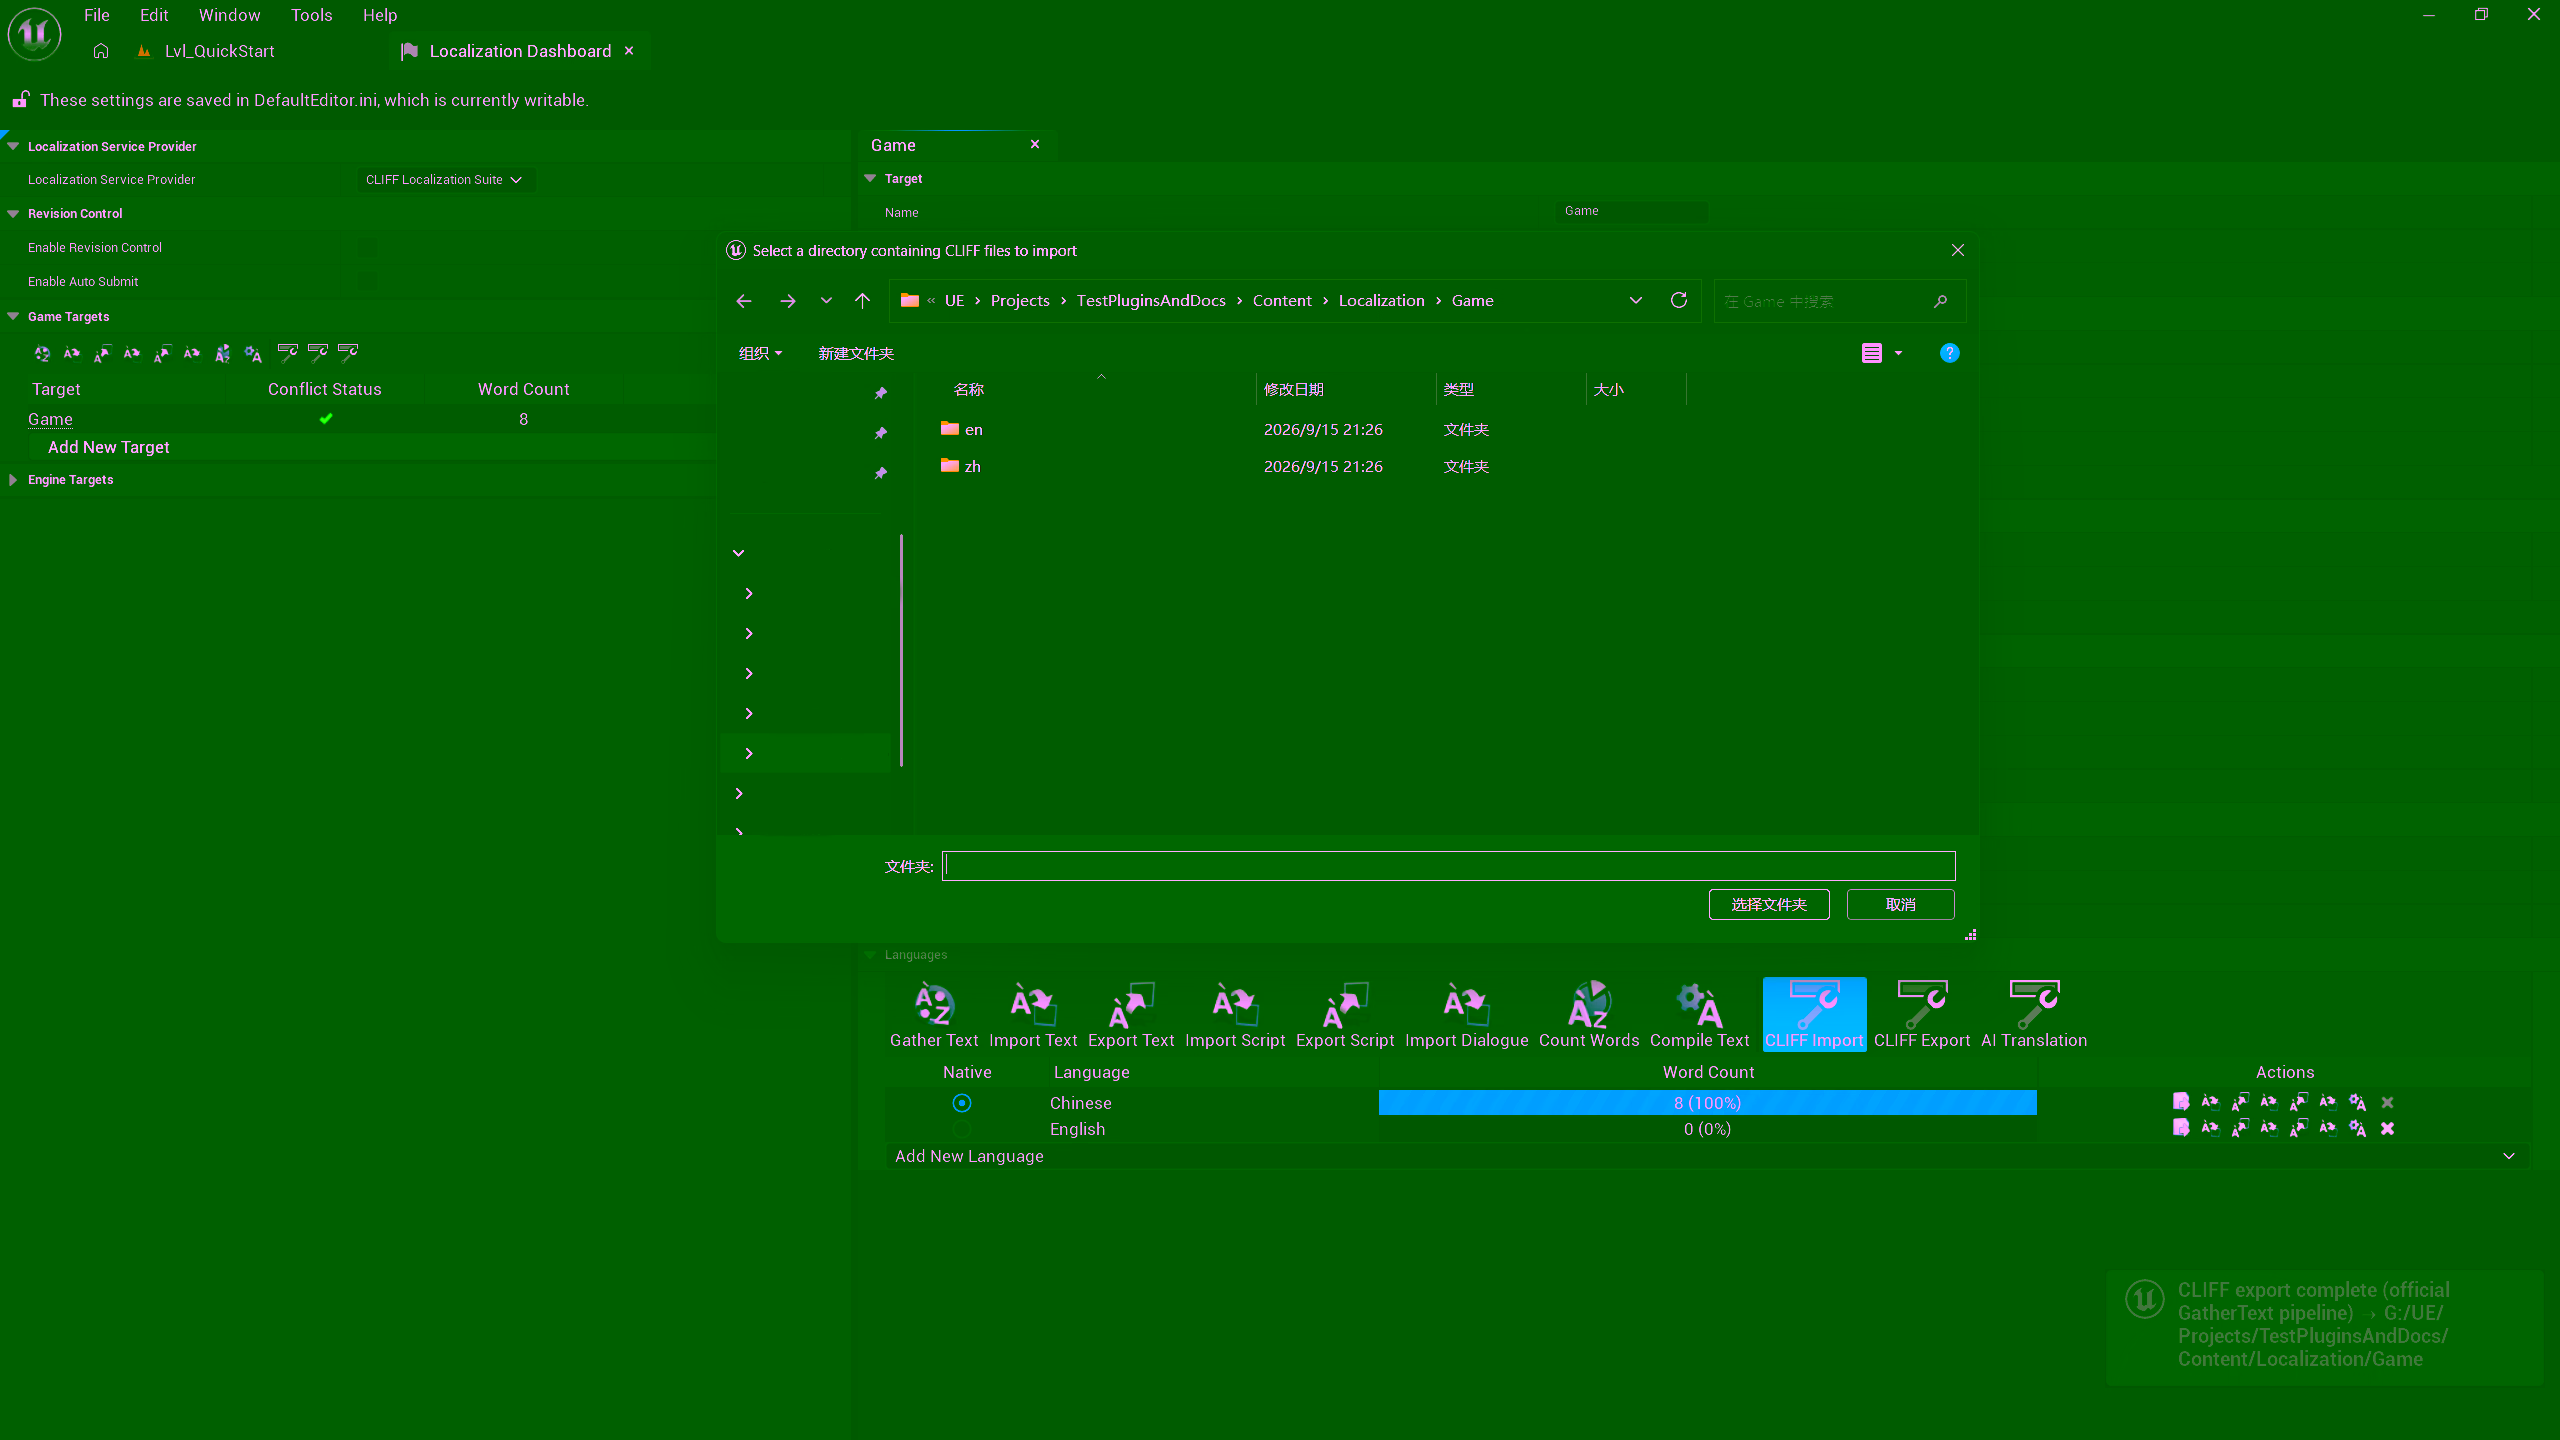This screenshot has width=2560, height=1440.
Task: Click compile gear icon in Game Targets toolbar
Action: 253,353
